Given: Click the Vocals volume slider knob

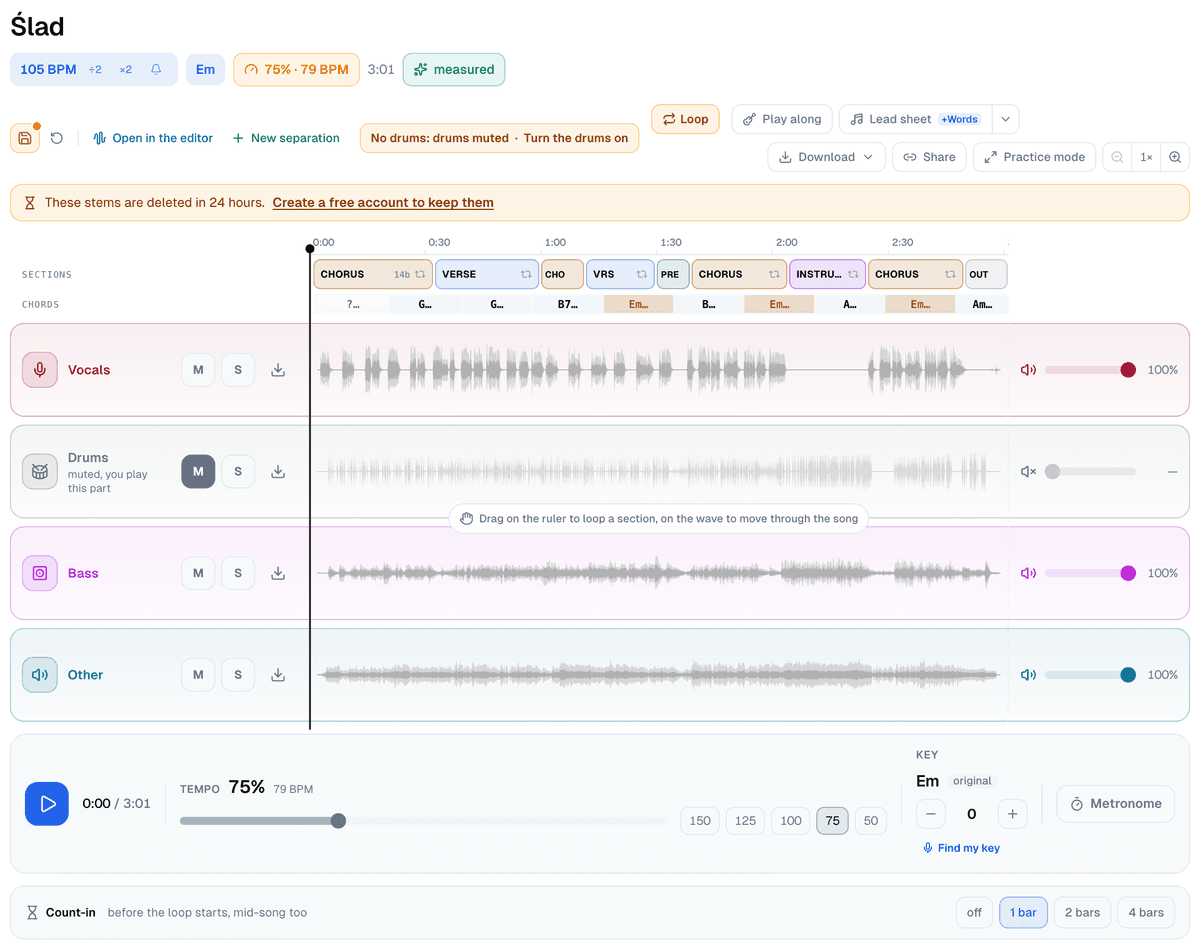Looking at the screenshot, I should (x=1128, y=370).
